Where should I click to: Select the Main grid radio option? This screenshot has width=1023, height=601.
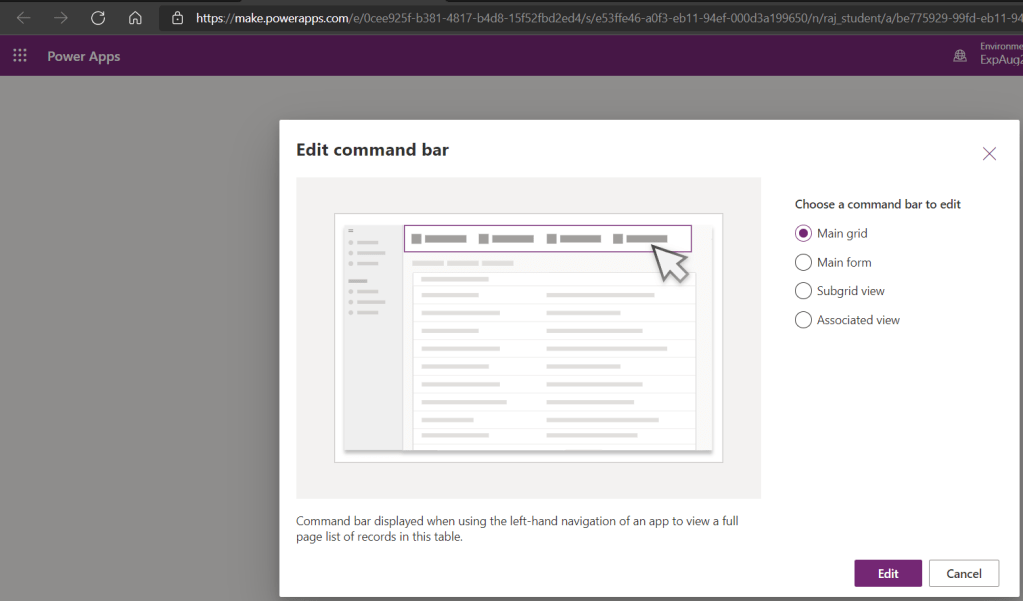[803, 233]
